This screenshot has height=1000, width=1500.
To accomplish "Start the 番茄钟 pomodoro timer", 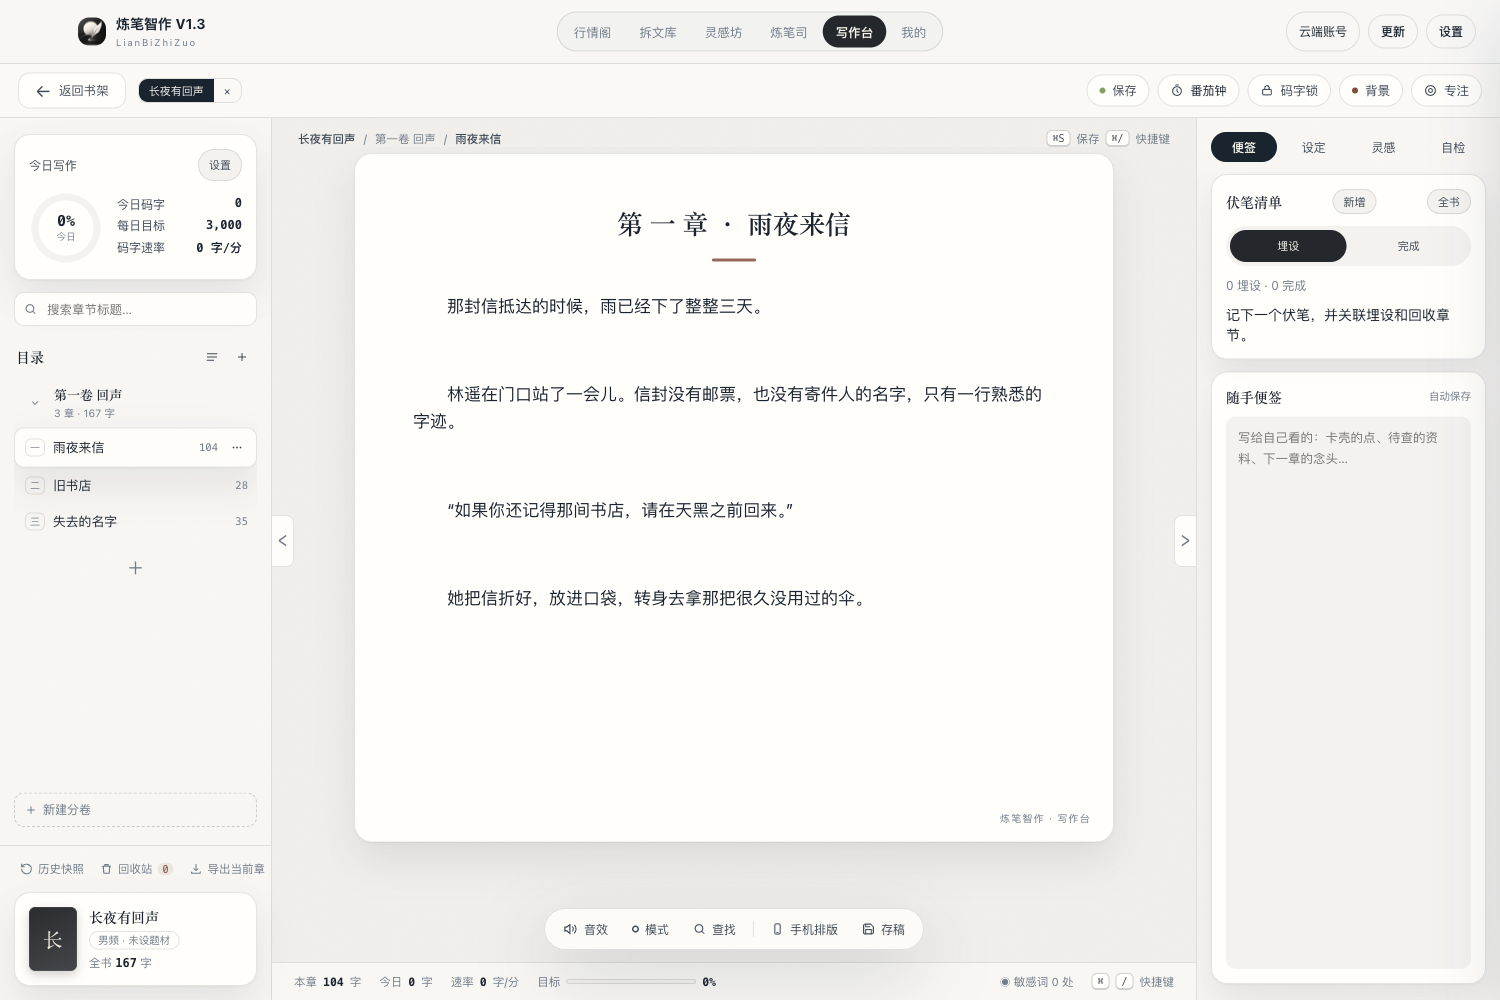I will coord(1199,91).
